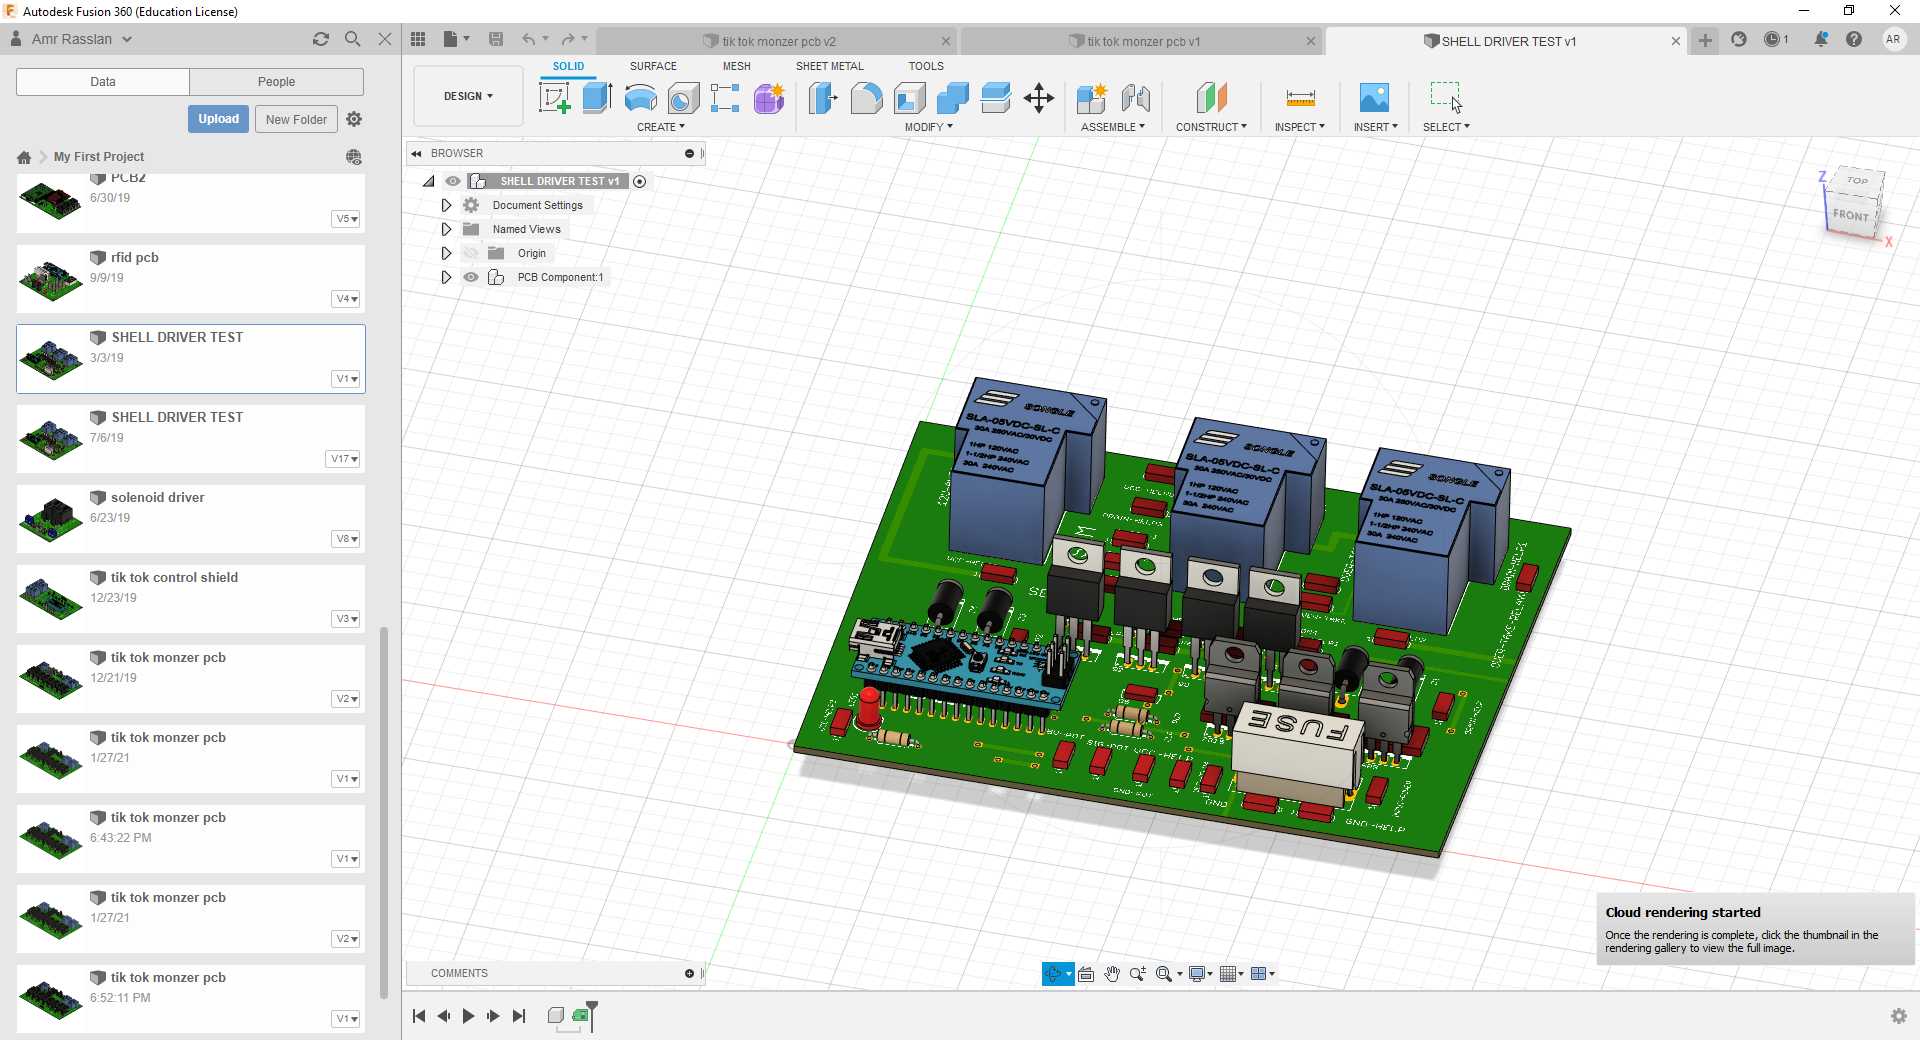Switch to the SHEET METAL tab
Screen dimensions: 1920x1040
[x=829, y=66]
